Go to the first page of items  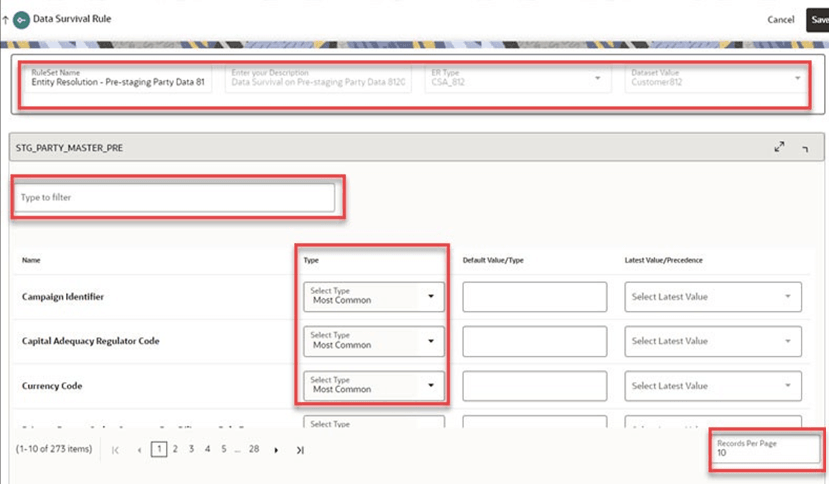pyautogui.click(x=115, y=450)
